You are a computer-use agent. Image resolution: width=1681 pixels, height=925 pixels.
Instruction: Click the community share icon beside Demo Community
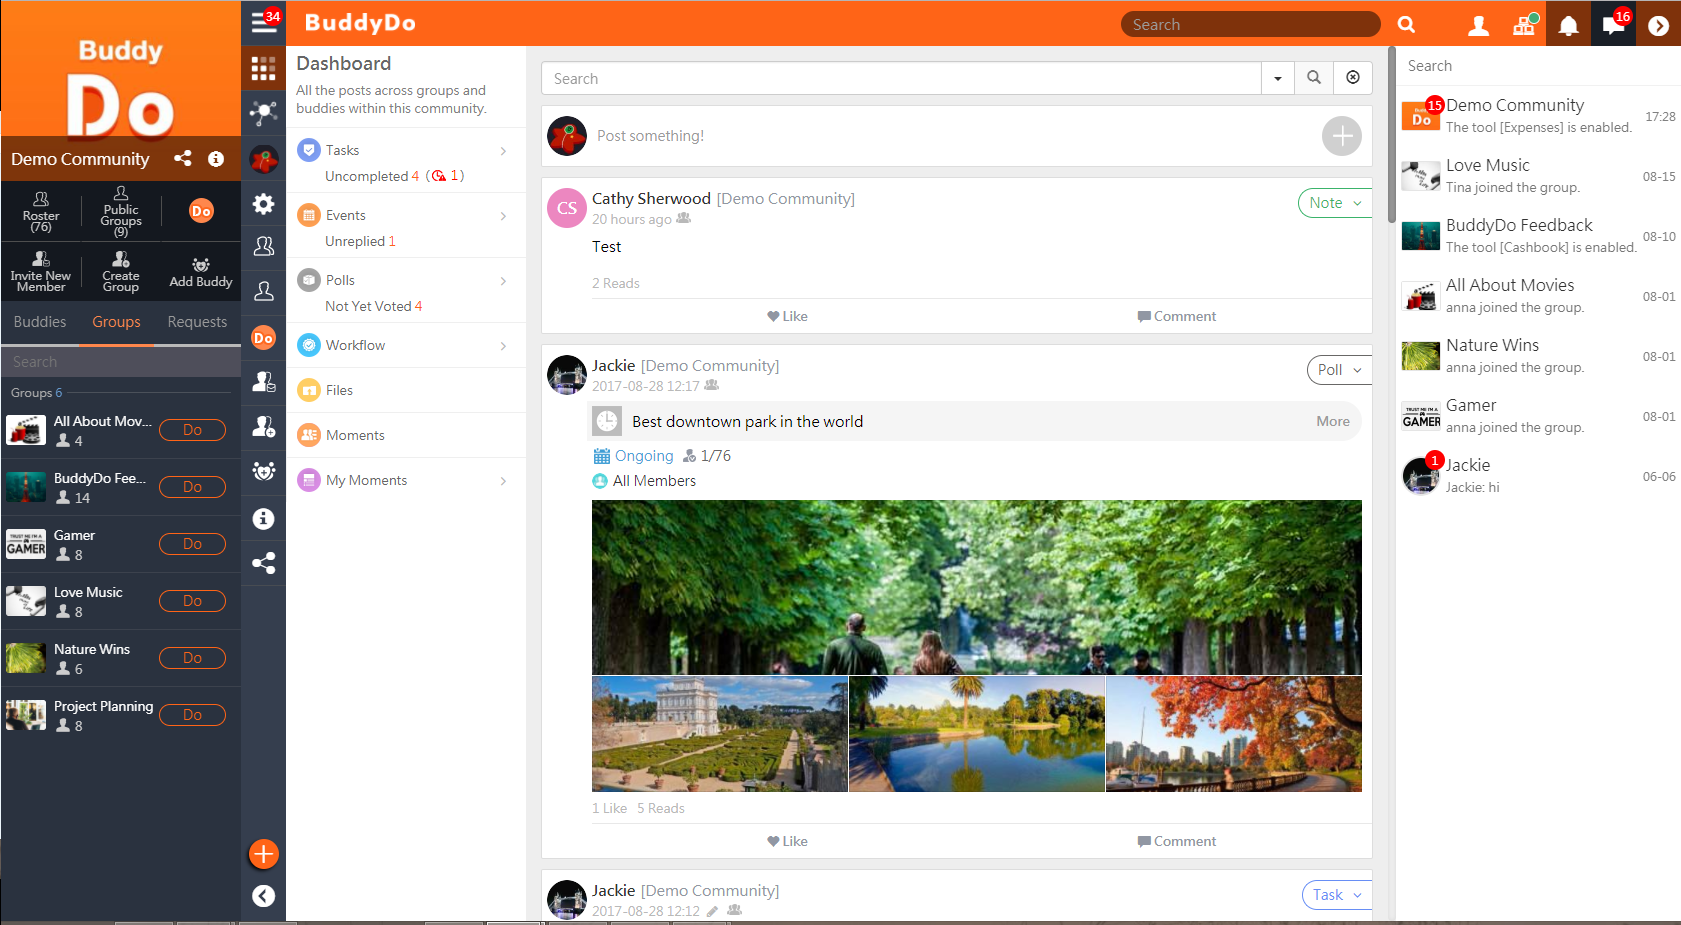[183, 158]
